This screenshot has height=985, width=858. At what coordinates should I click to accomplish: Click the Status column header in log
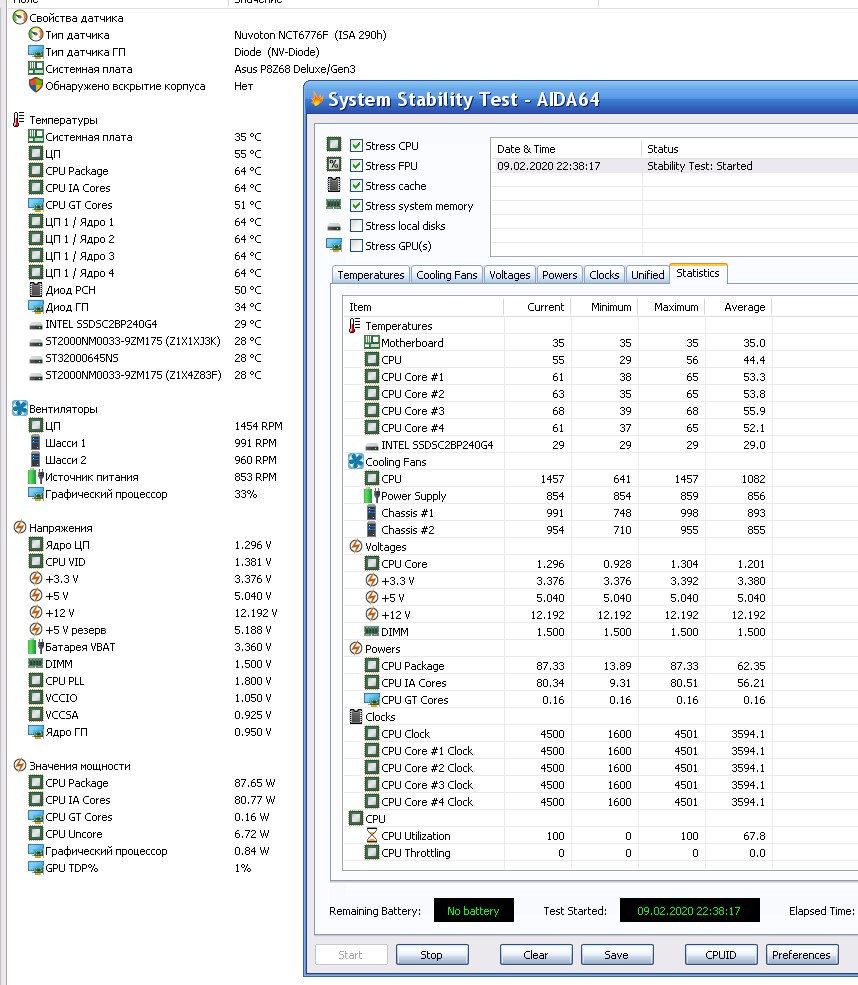(x=750, y=149)
